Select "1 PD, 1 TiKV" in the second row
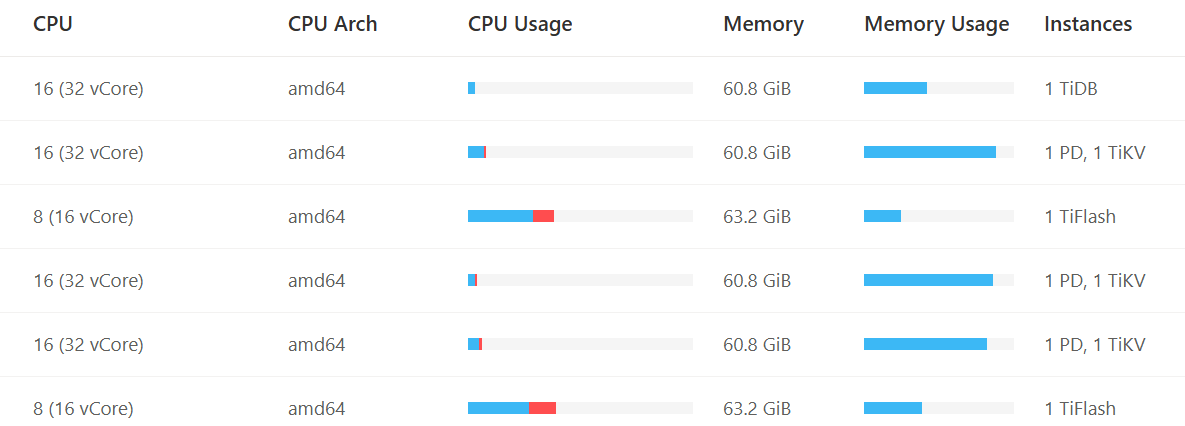 coord(1094,153)
